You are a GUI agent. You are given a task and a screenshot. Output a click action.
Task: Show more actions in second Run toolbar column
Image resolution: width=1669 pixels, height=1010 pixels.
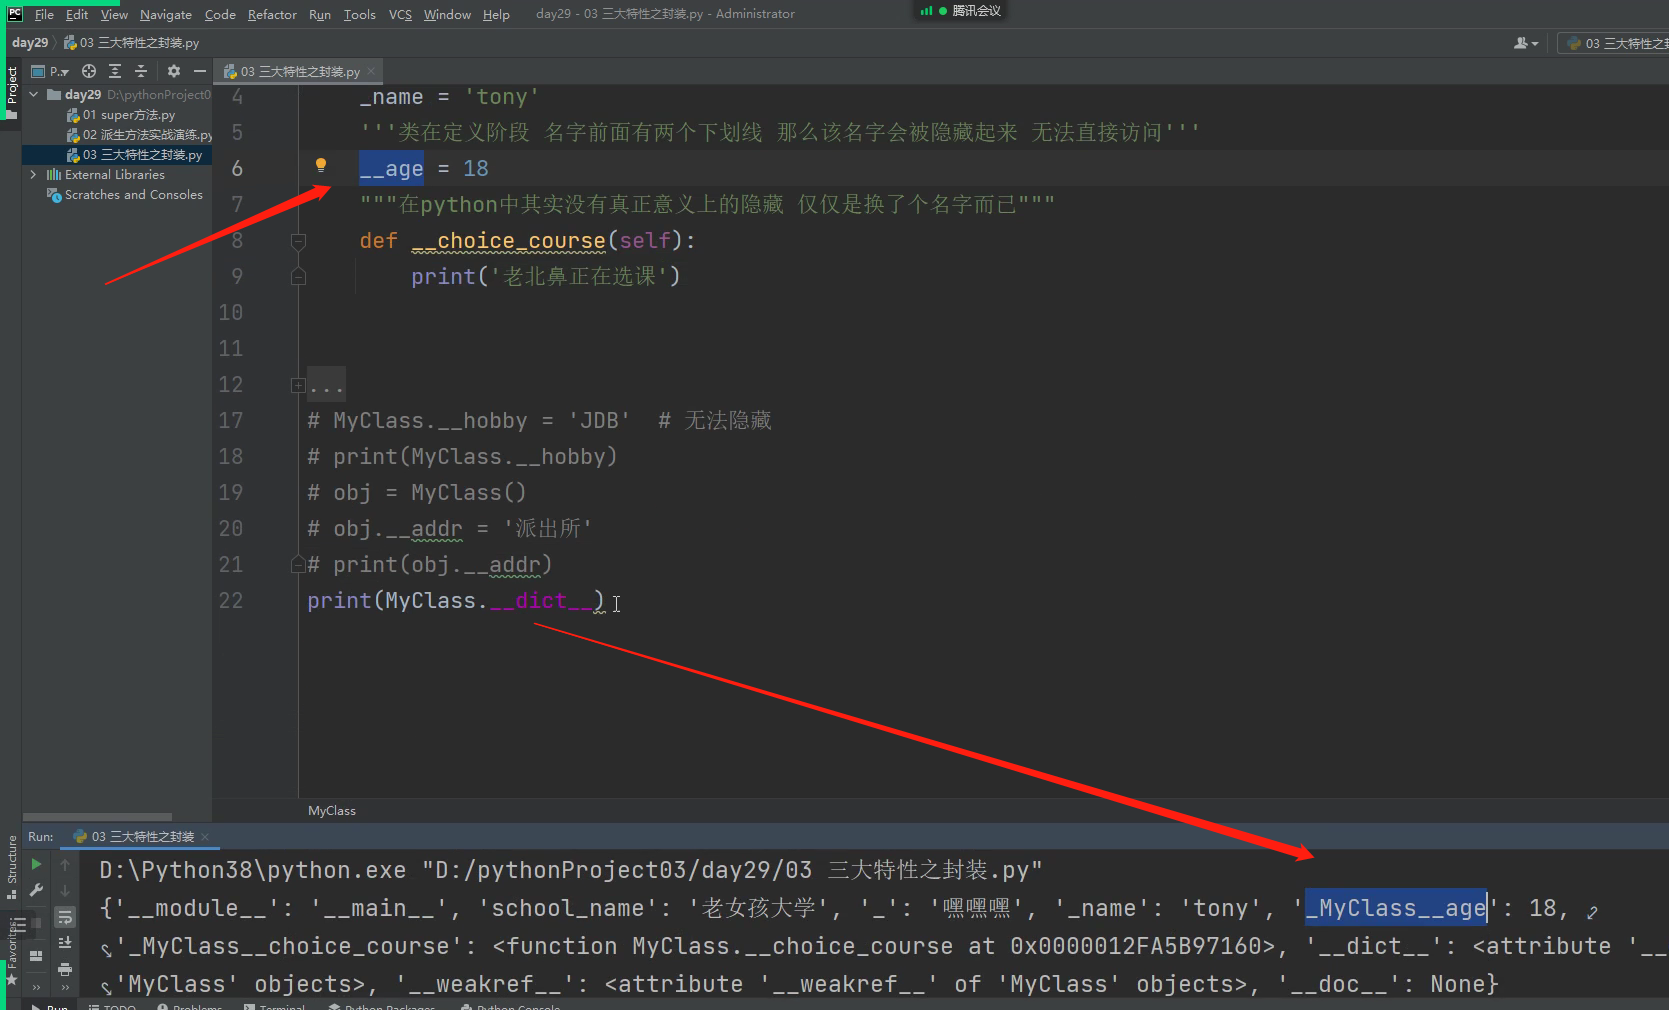coord(65,987)
